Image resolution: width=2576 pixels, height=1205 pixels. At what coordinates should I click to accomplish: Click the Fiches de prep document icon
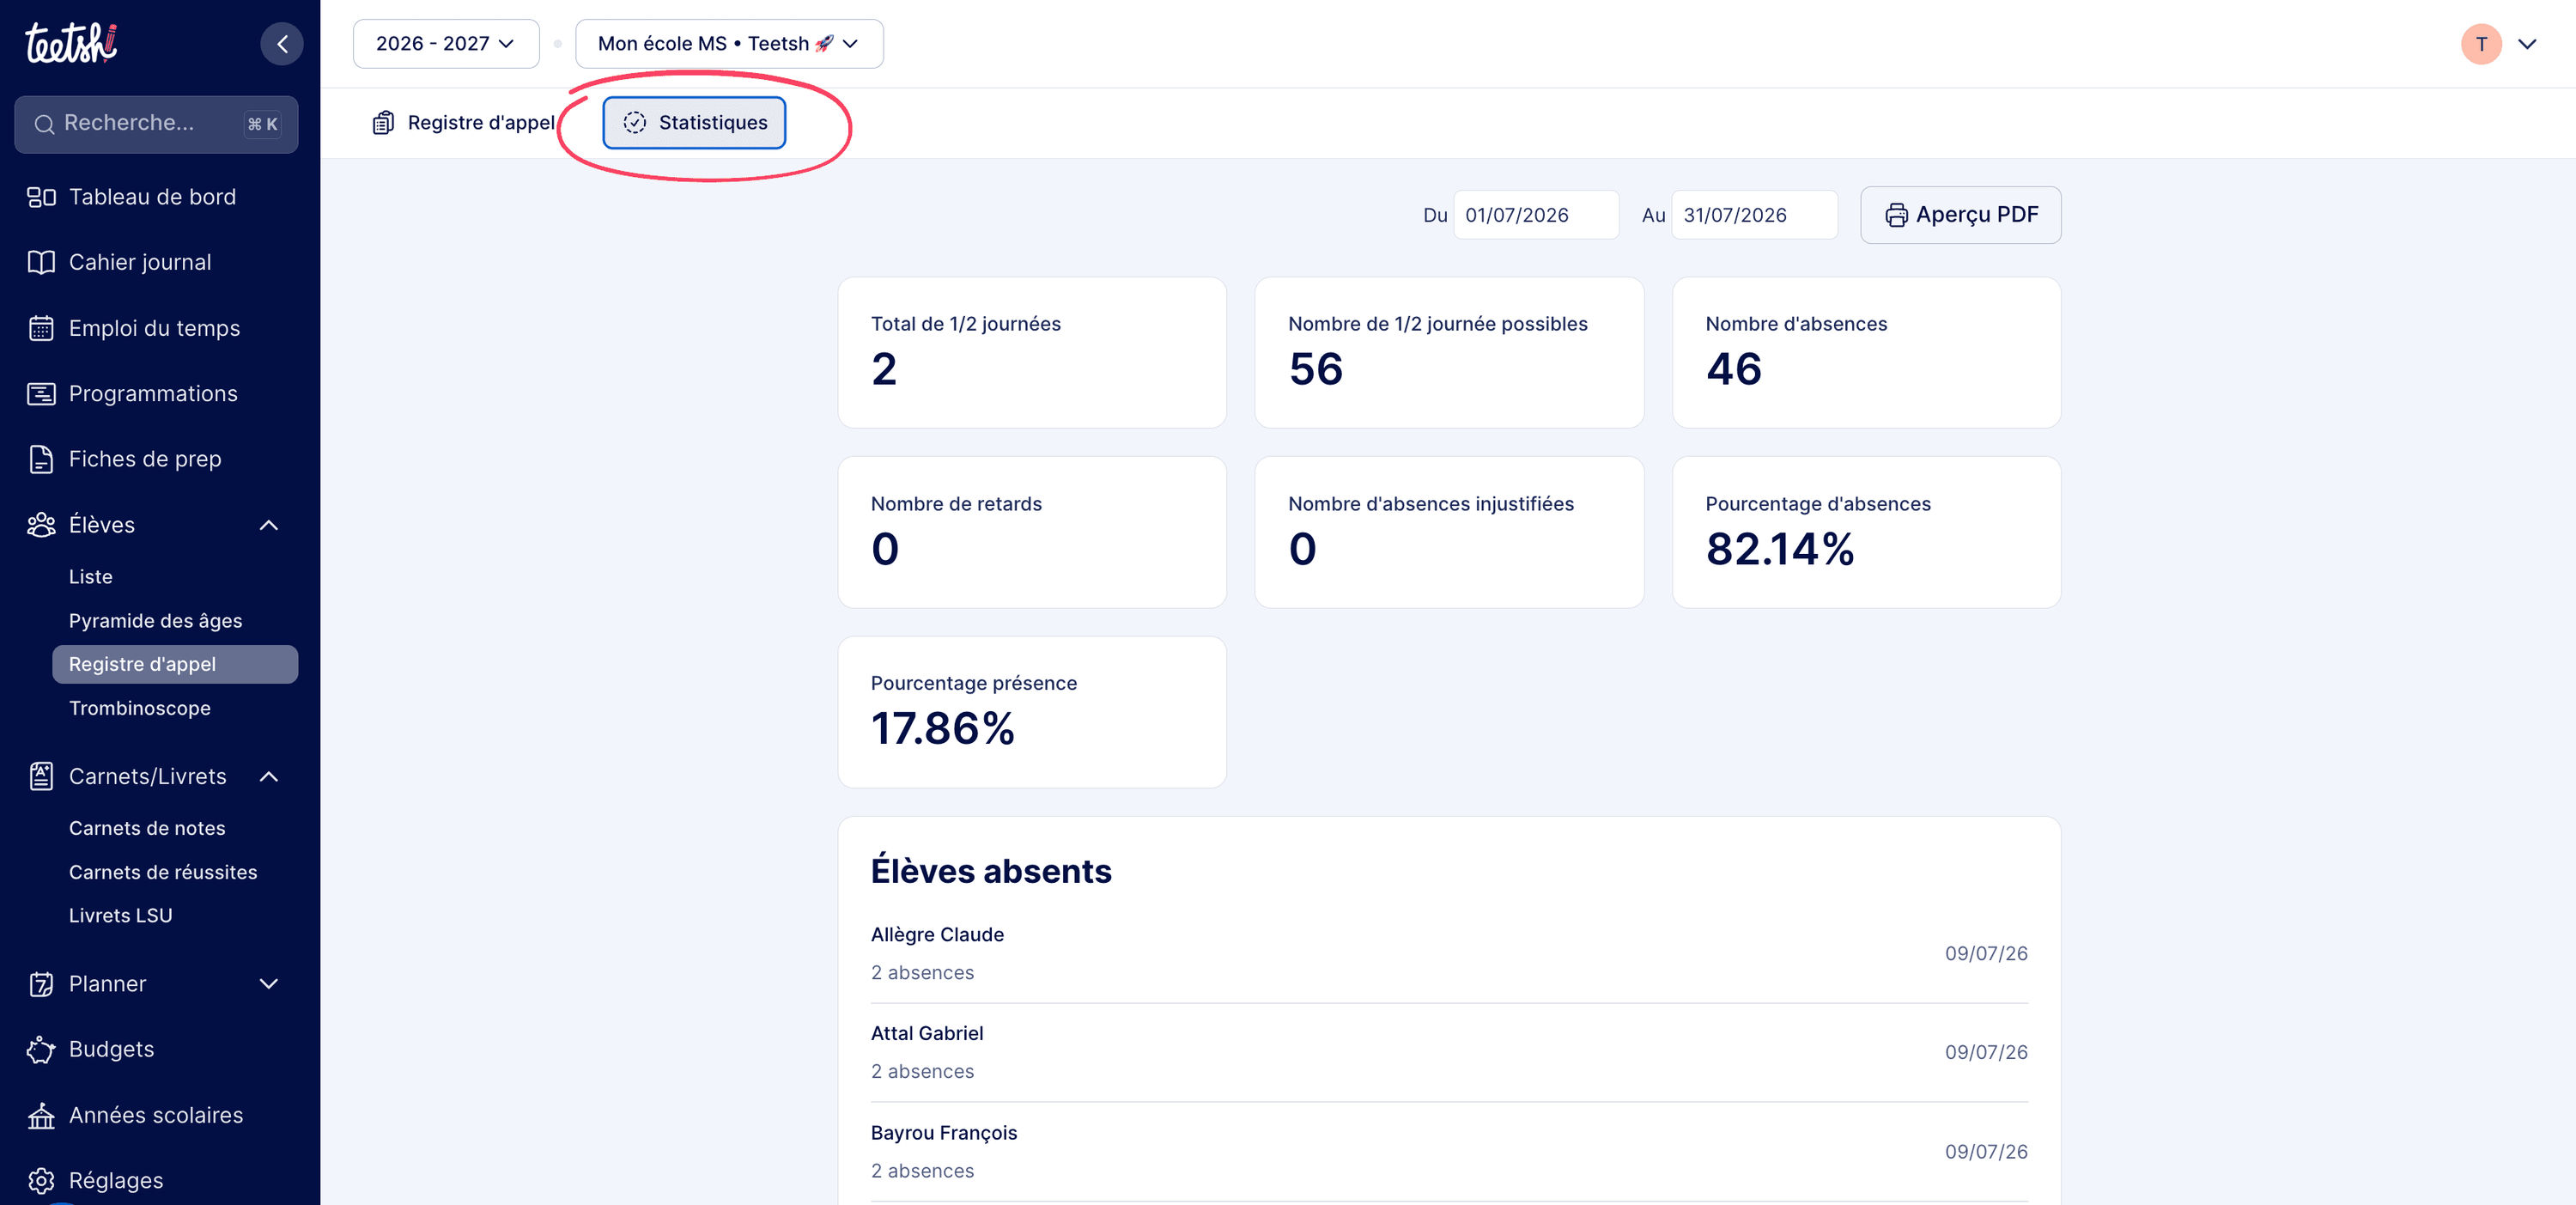point(41,459)
